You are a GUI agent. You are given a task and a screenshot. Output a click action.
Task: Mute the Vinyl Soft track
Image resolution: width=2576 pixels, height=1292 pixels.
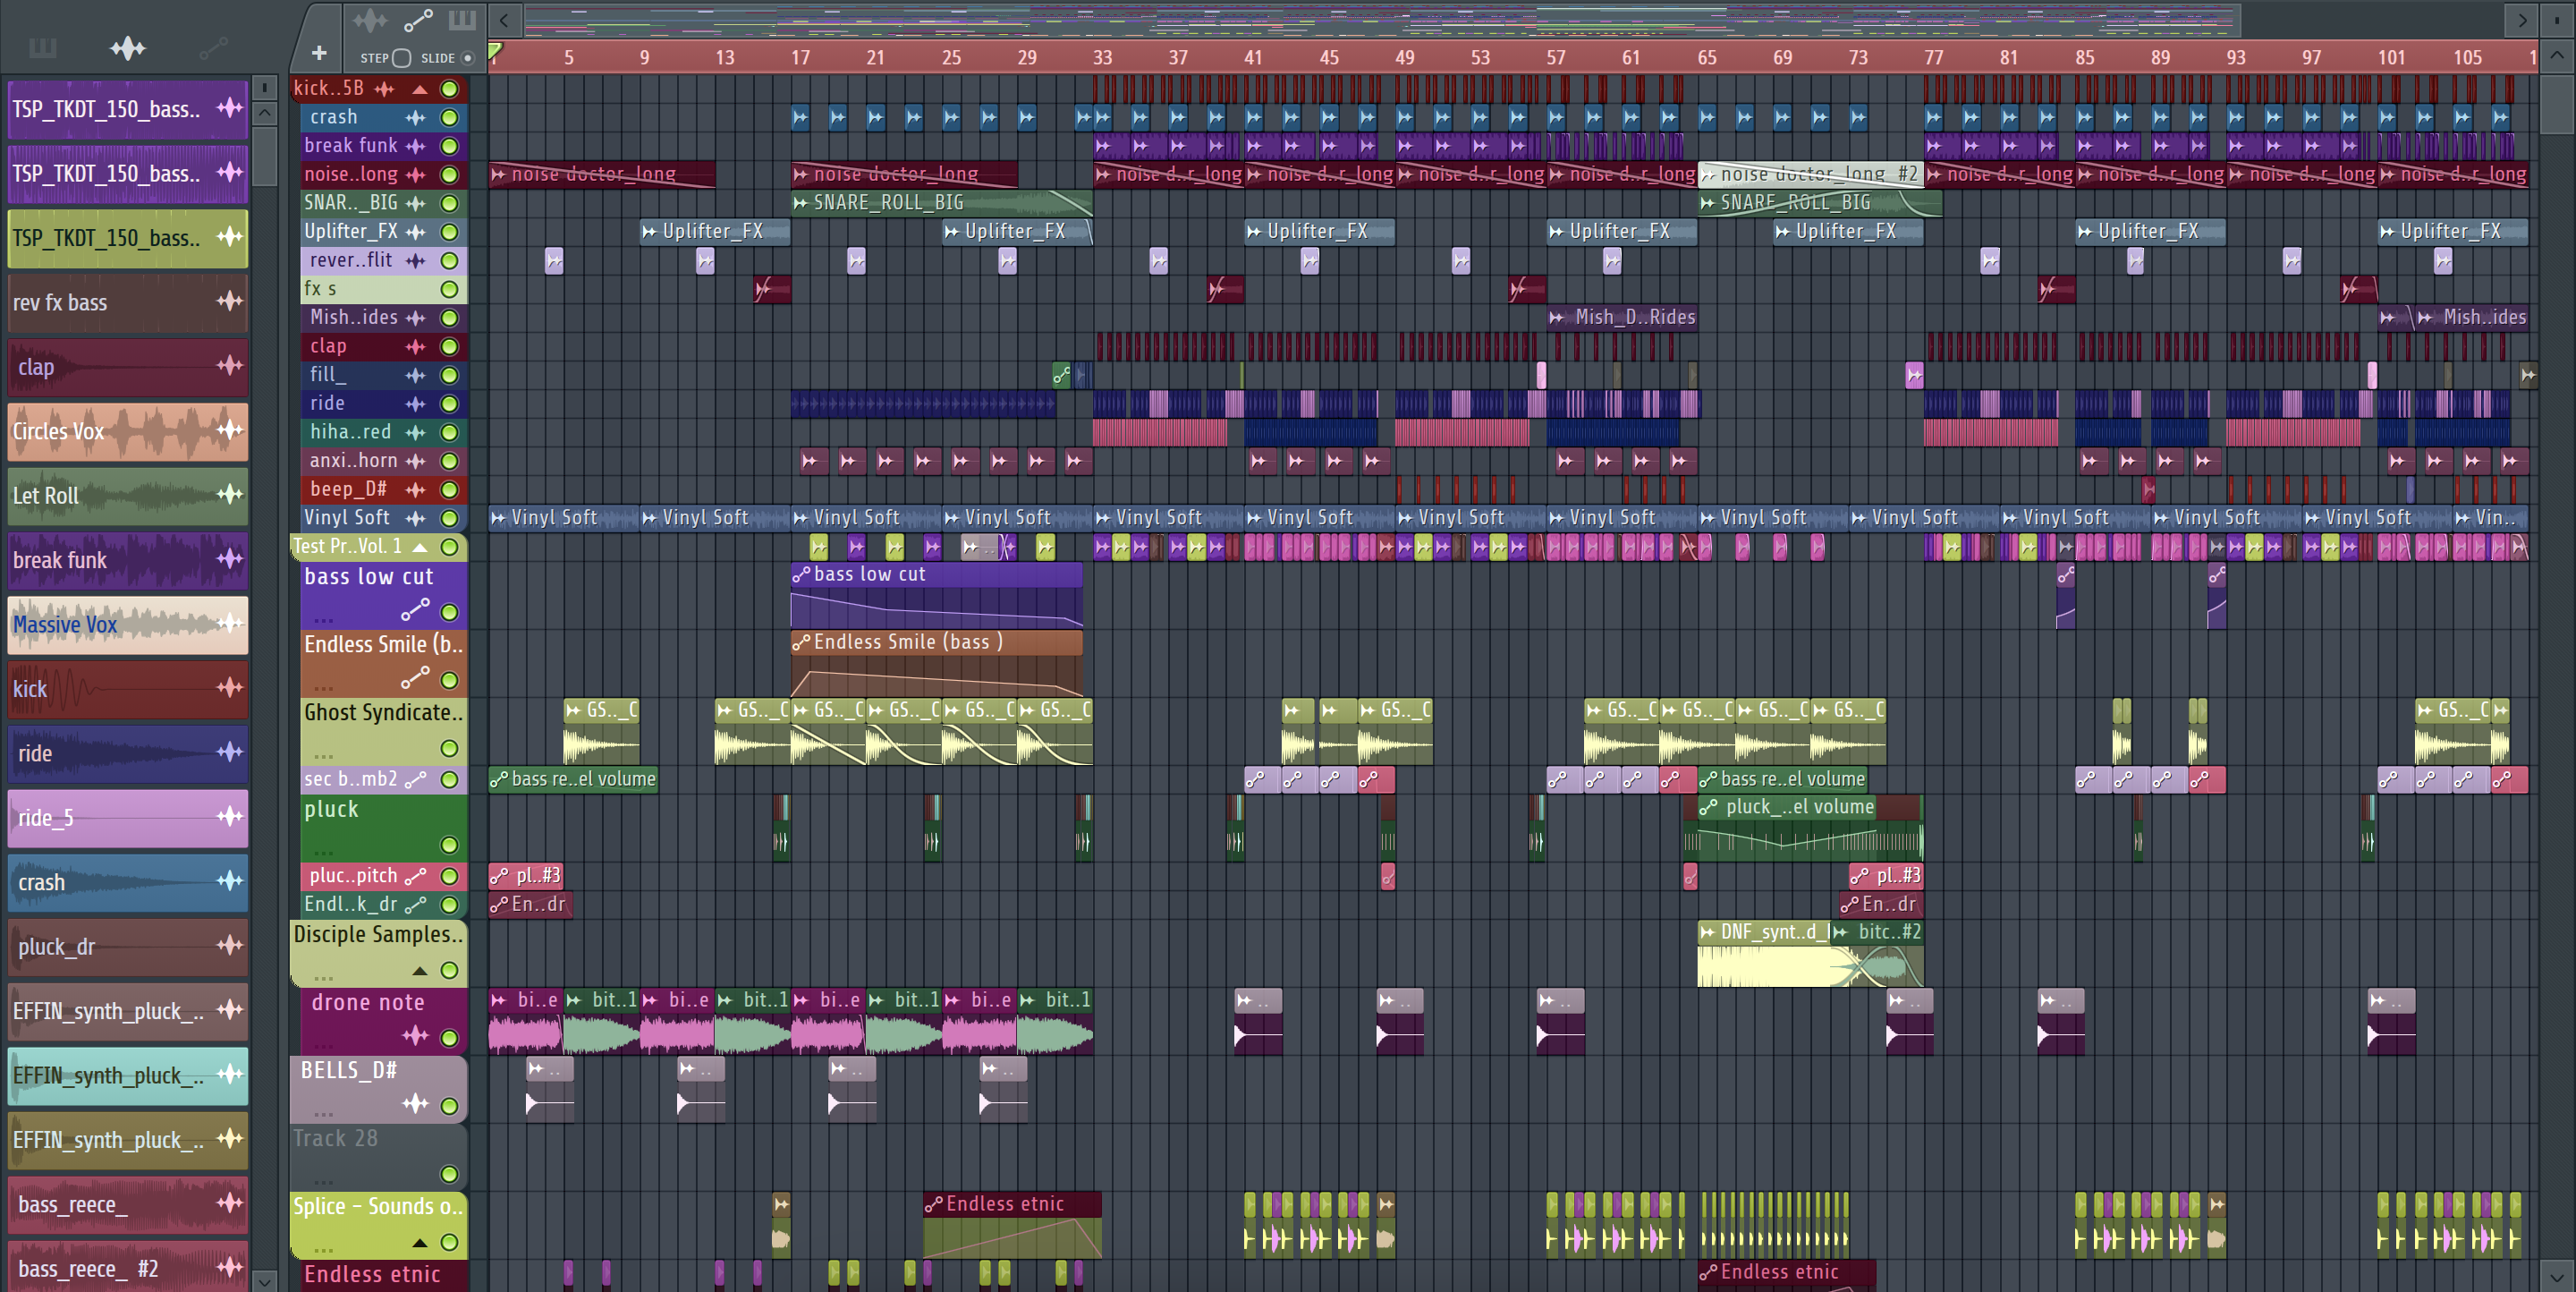450,519
